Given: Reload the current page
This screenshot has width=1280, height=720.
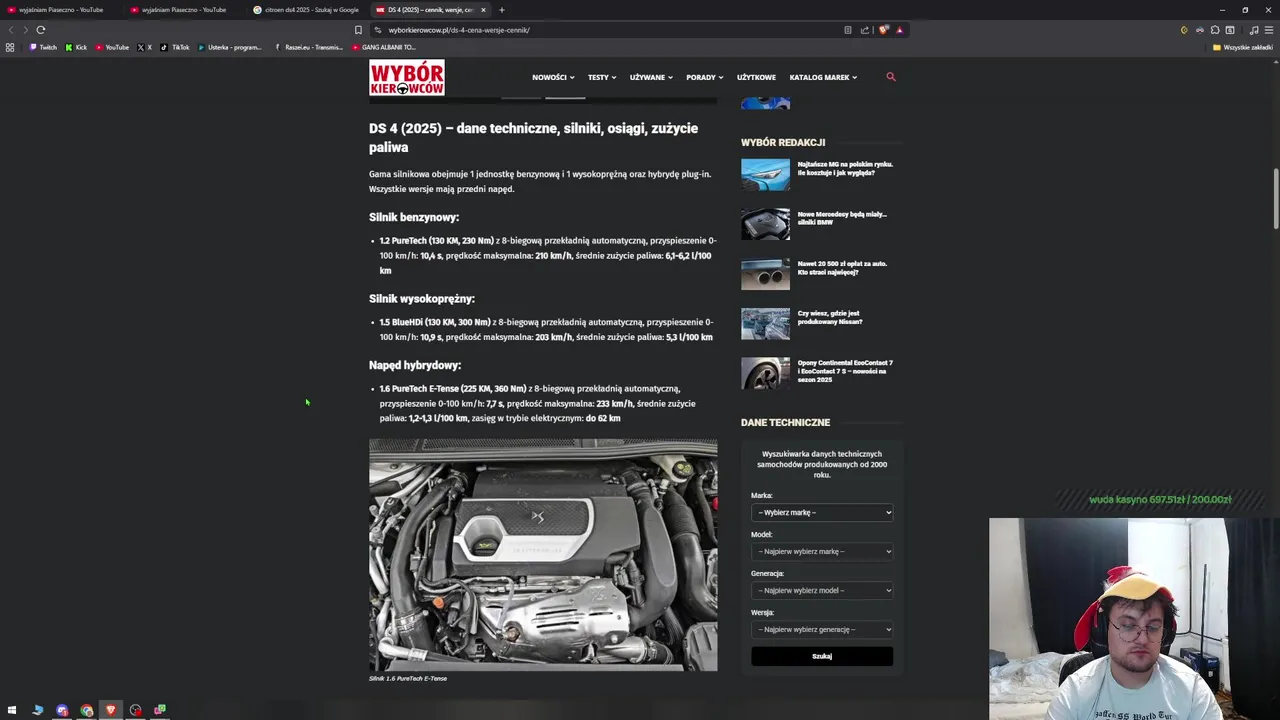Looking at the screenshot, I should click(41, 30).
